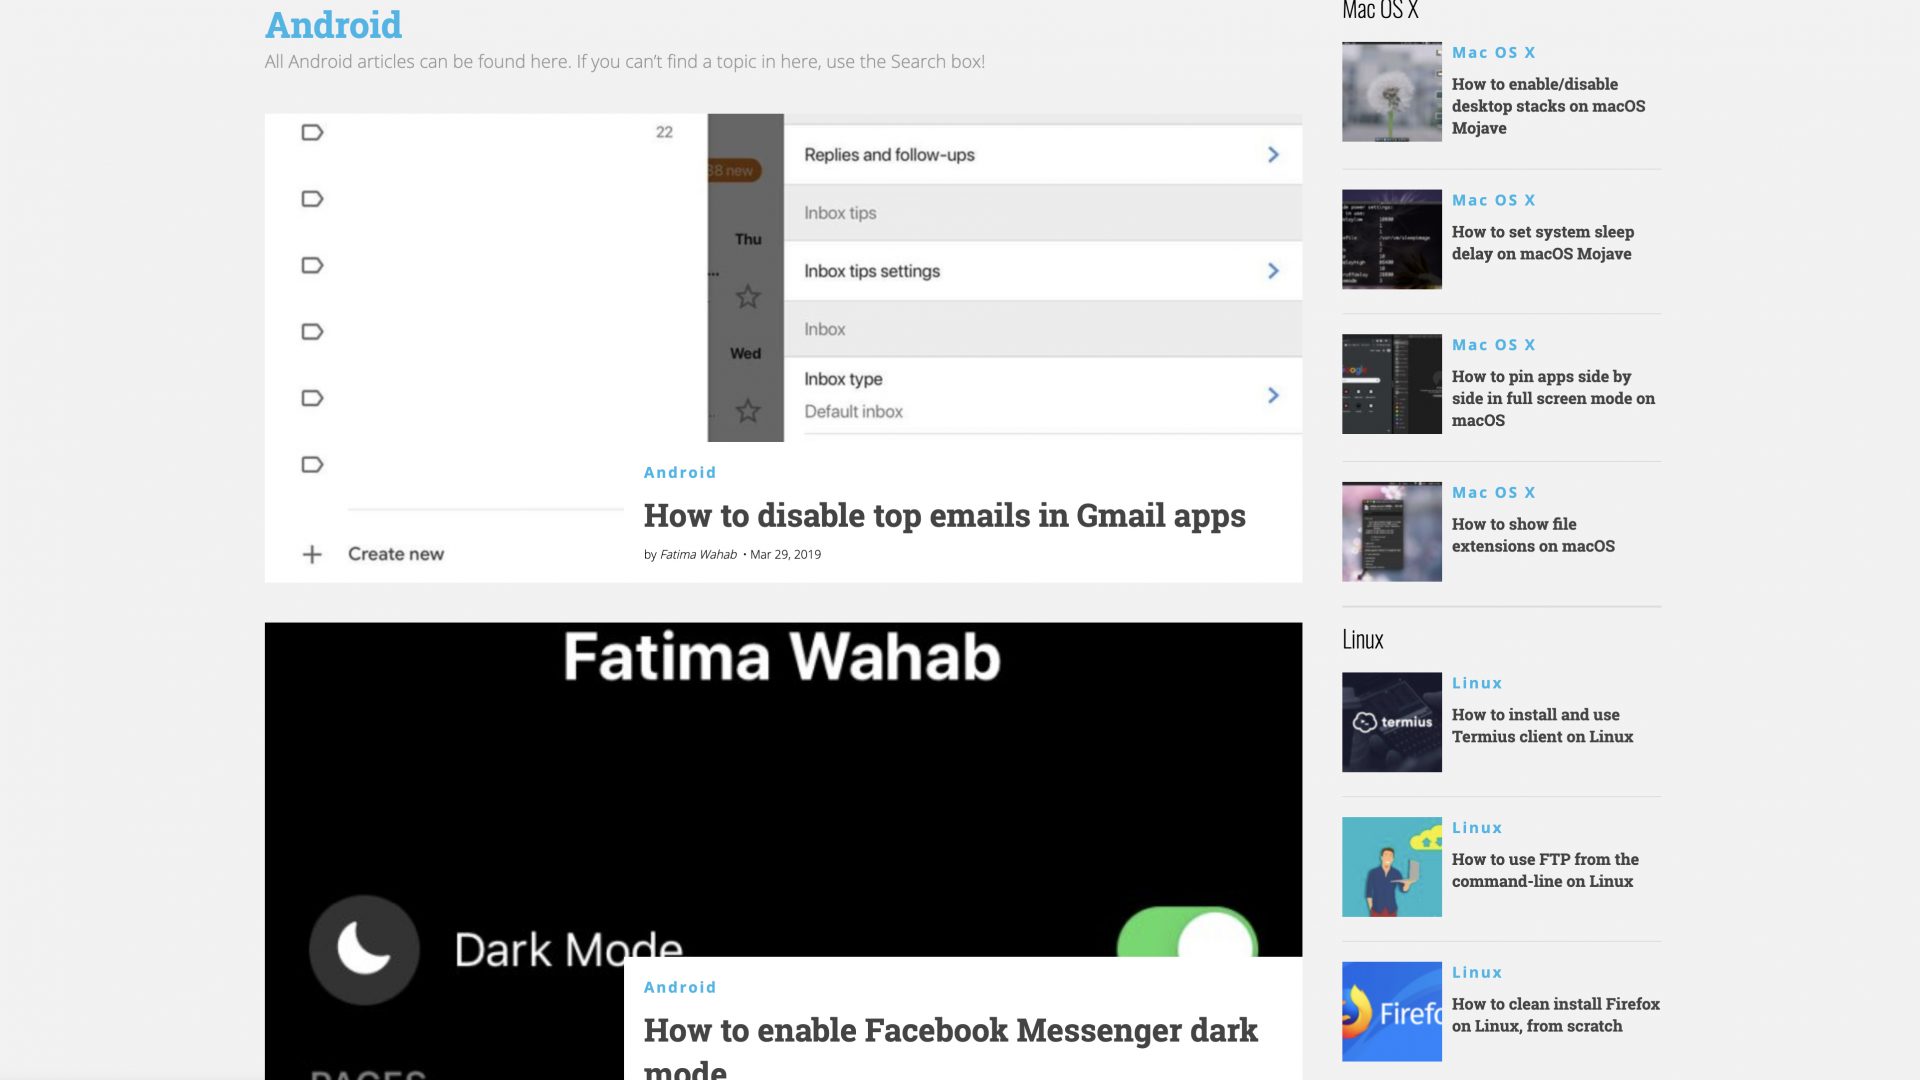Click 'Inbox tips settings' row in the image

coord(1043,271)
